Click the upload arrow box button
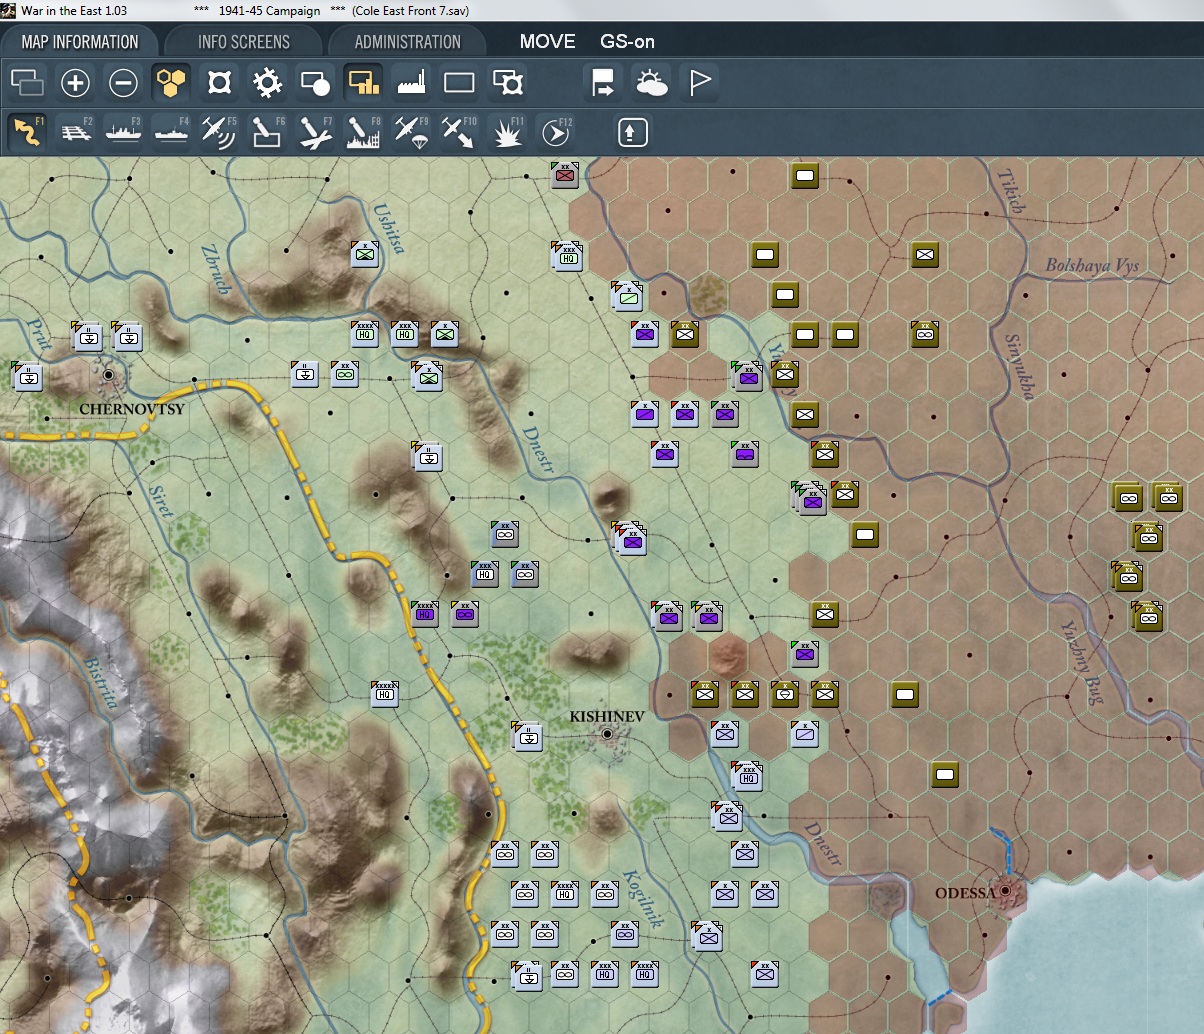Image resolution: width=1204 pixels, height=1034 pixels. point(632,132)
